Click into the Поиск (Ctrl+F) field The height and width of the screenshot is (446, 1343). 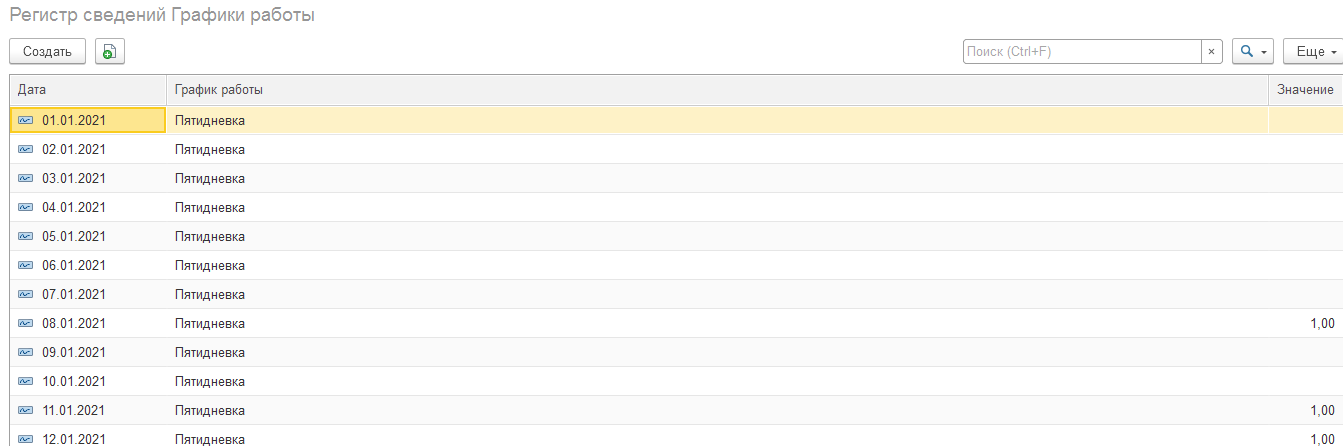tap(1081, 52)
